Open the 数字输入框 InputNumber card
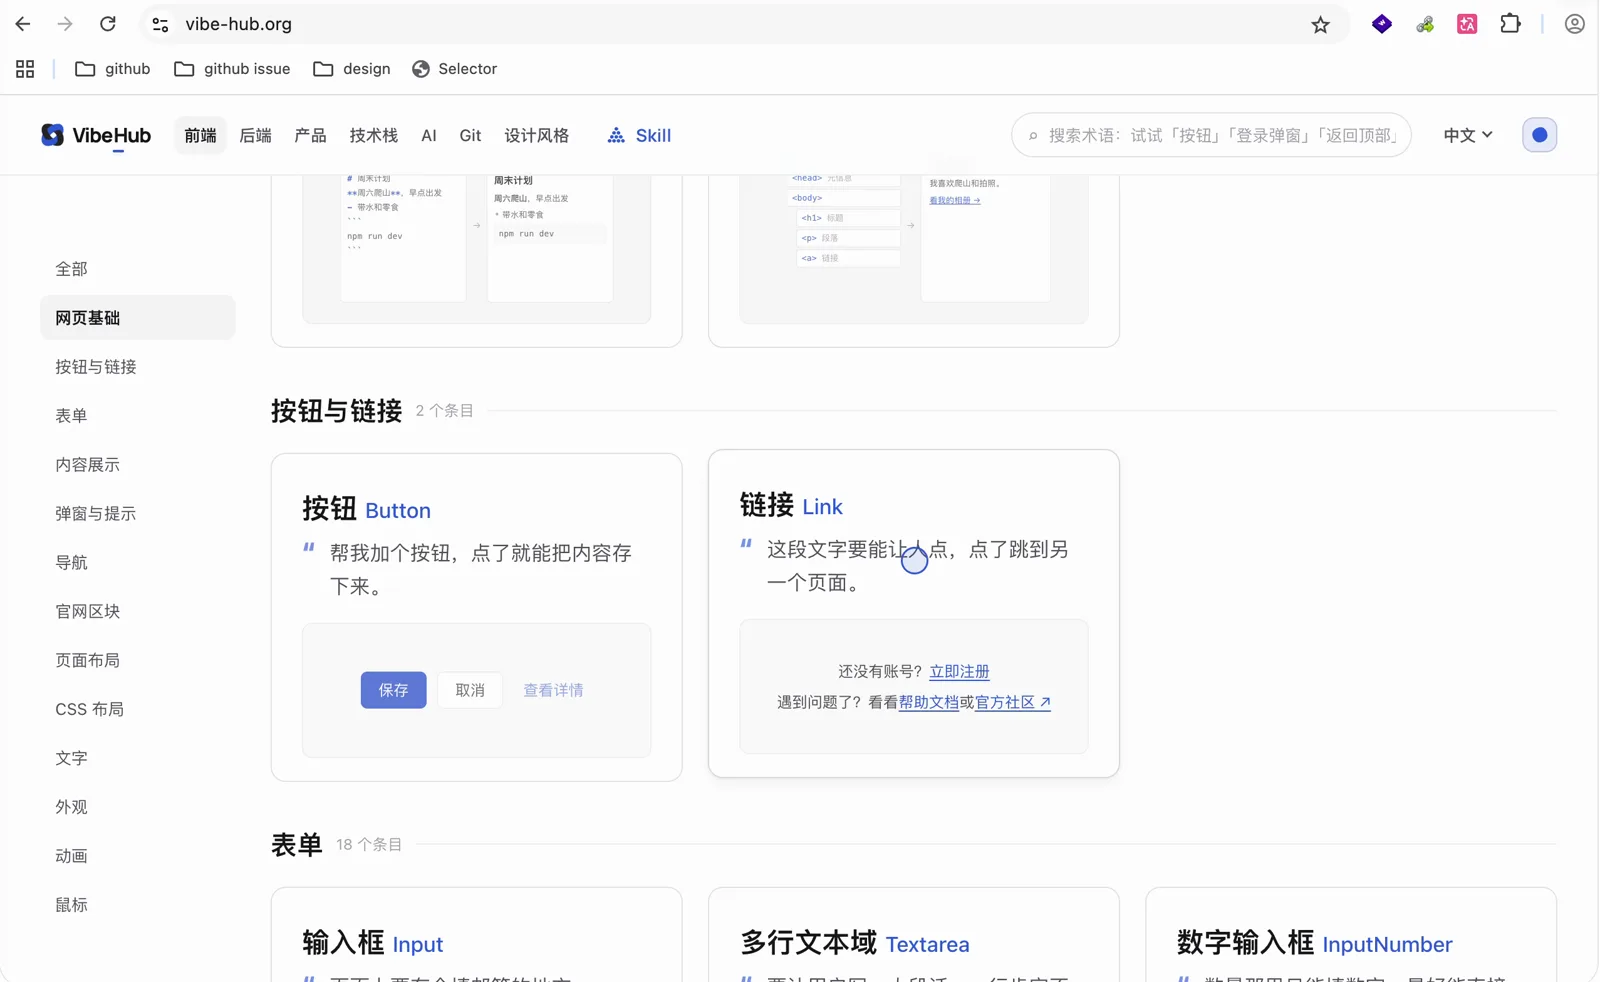Viewport: 1600px width, 982px height. [1351, 934]
